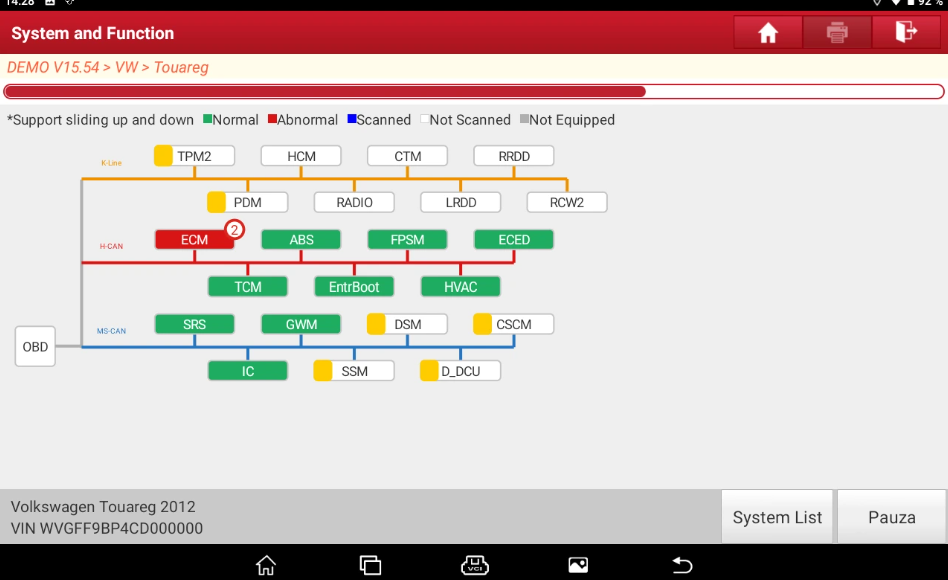Screen dimensions: 948x580
Task: Select the abnormal ECM module
Action: [x=194, y=240]
